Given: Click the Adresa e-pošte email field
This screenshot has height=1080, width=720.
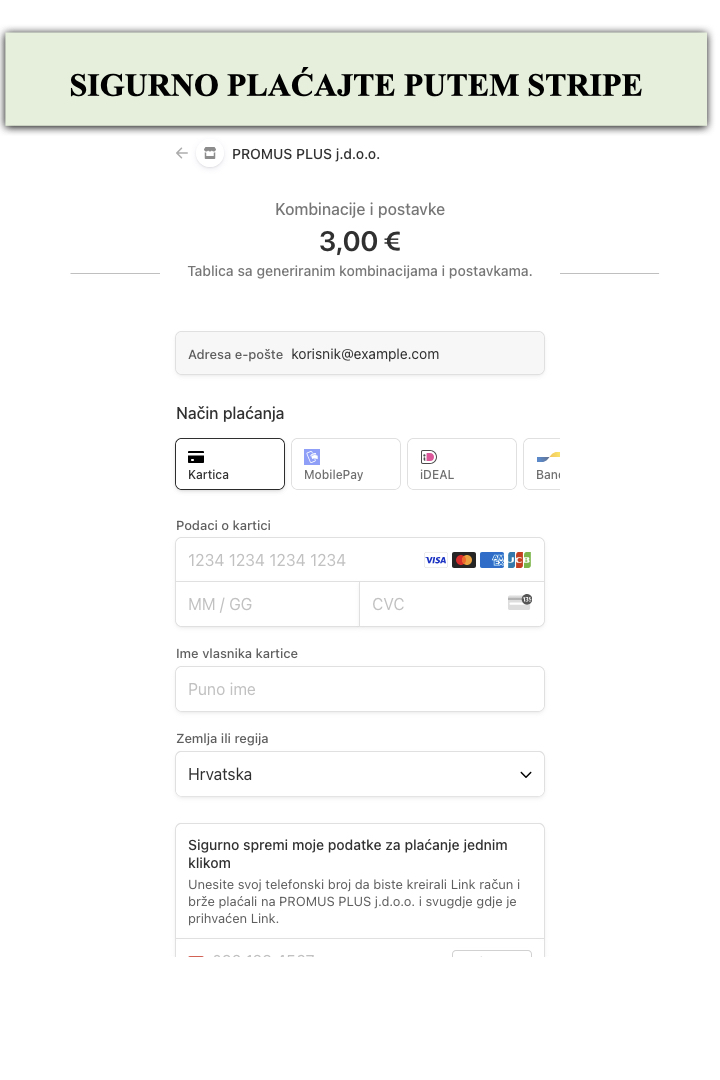Looking at the screenshot, I should point(360,353).
